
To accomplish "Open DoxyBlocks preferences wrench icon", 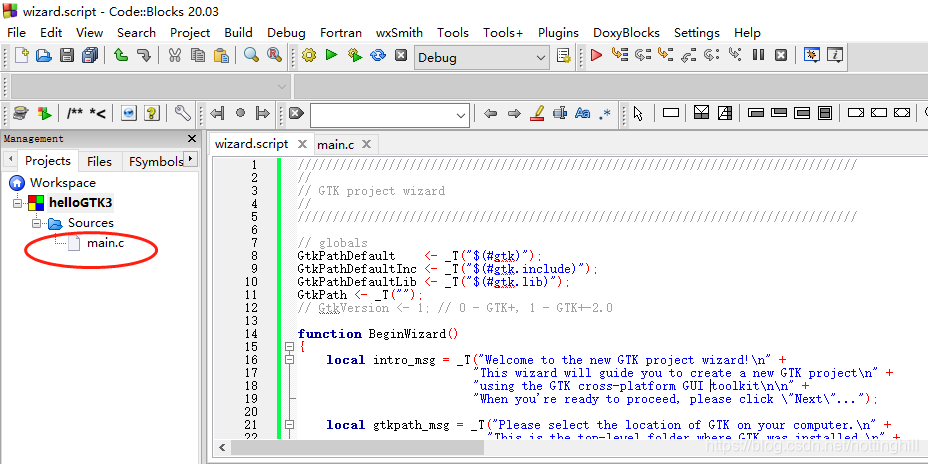I will [183, 112].
